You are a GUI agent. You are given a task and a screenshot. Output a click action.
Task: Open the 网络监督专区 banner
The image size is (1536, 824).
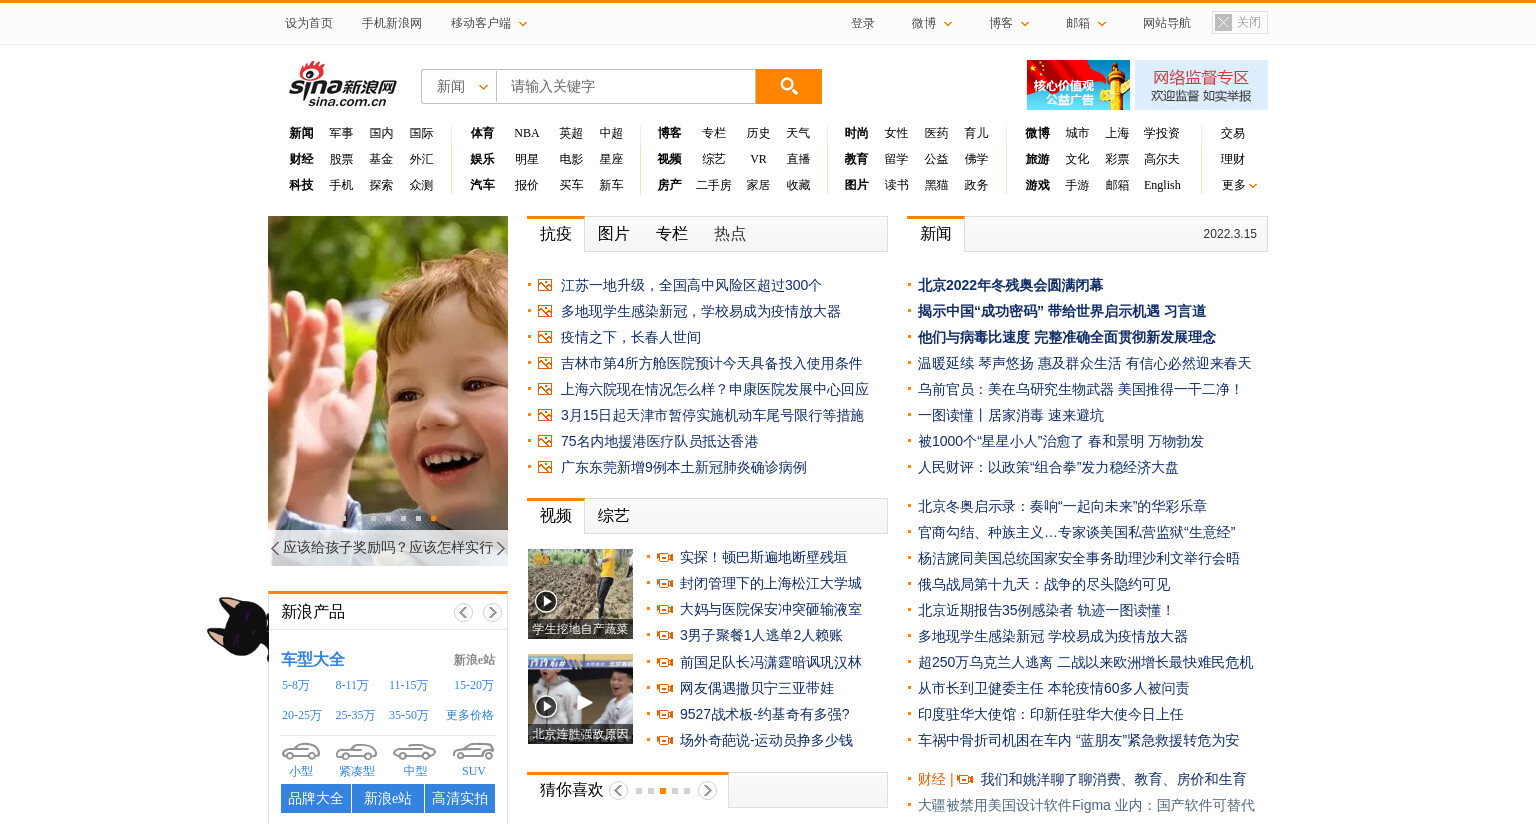click(1200, 85)
